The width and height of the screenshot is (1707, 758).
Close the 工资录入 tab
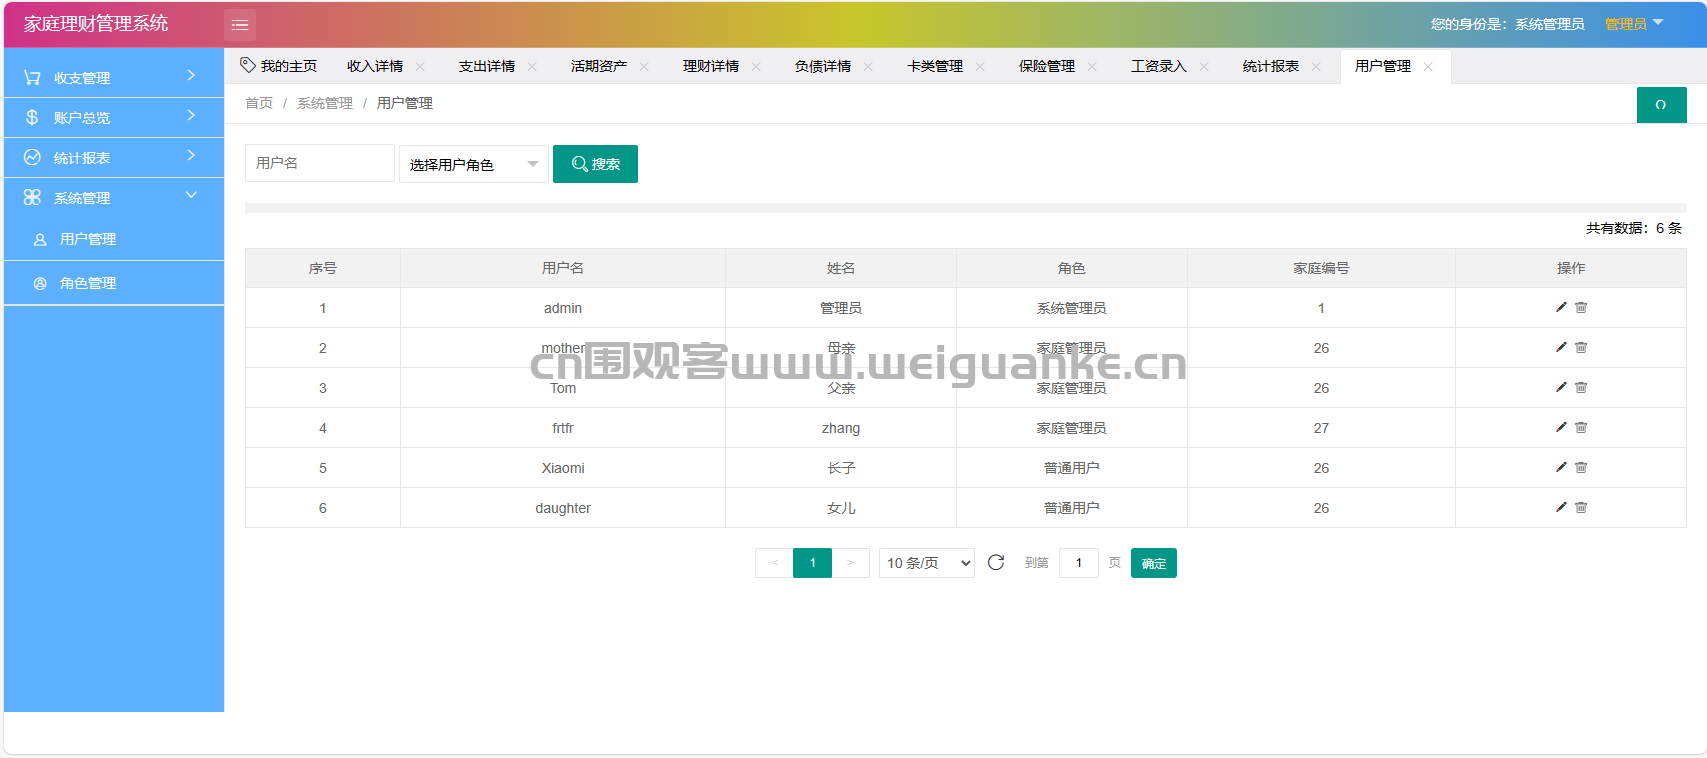[x=1204, y=67]
